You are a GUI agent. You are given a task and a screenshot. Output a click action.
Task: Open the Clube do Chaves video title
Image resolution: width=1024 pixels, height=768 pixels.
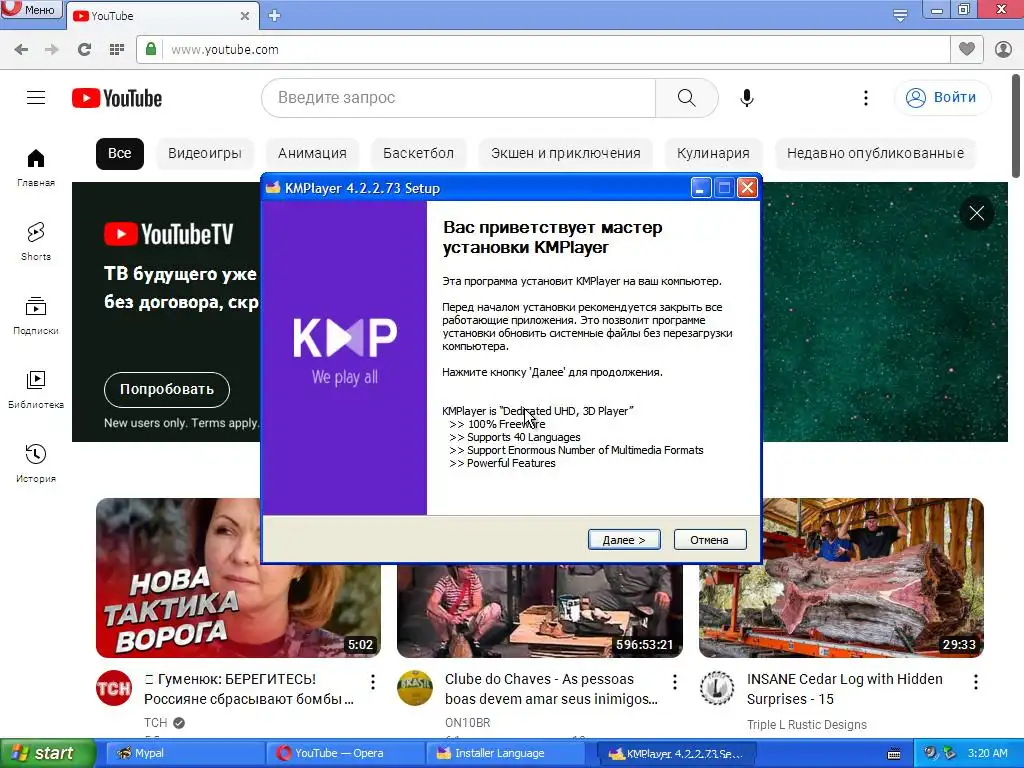551,689
